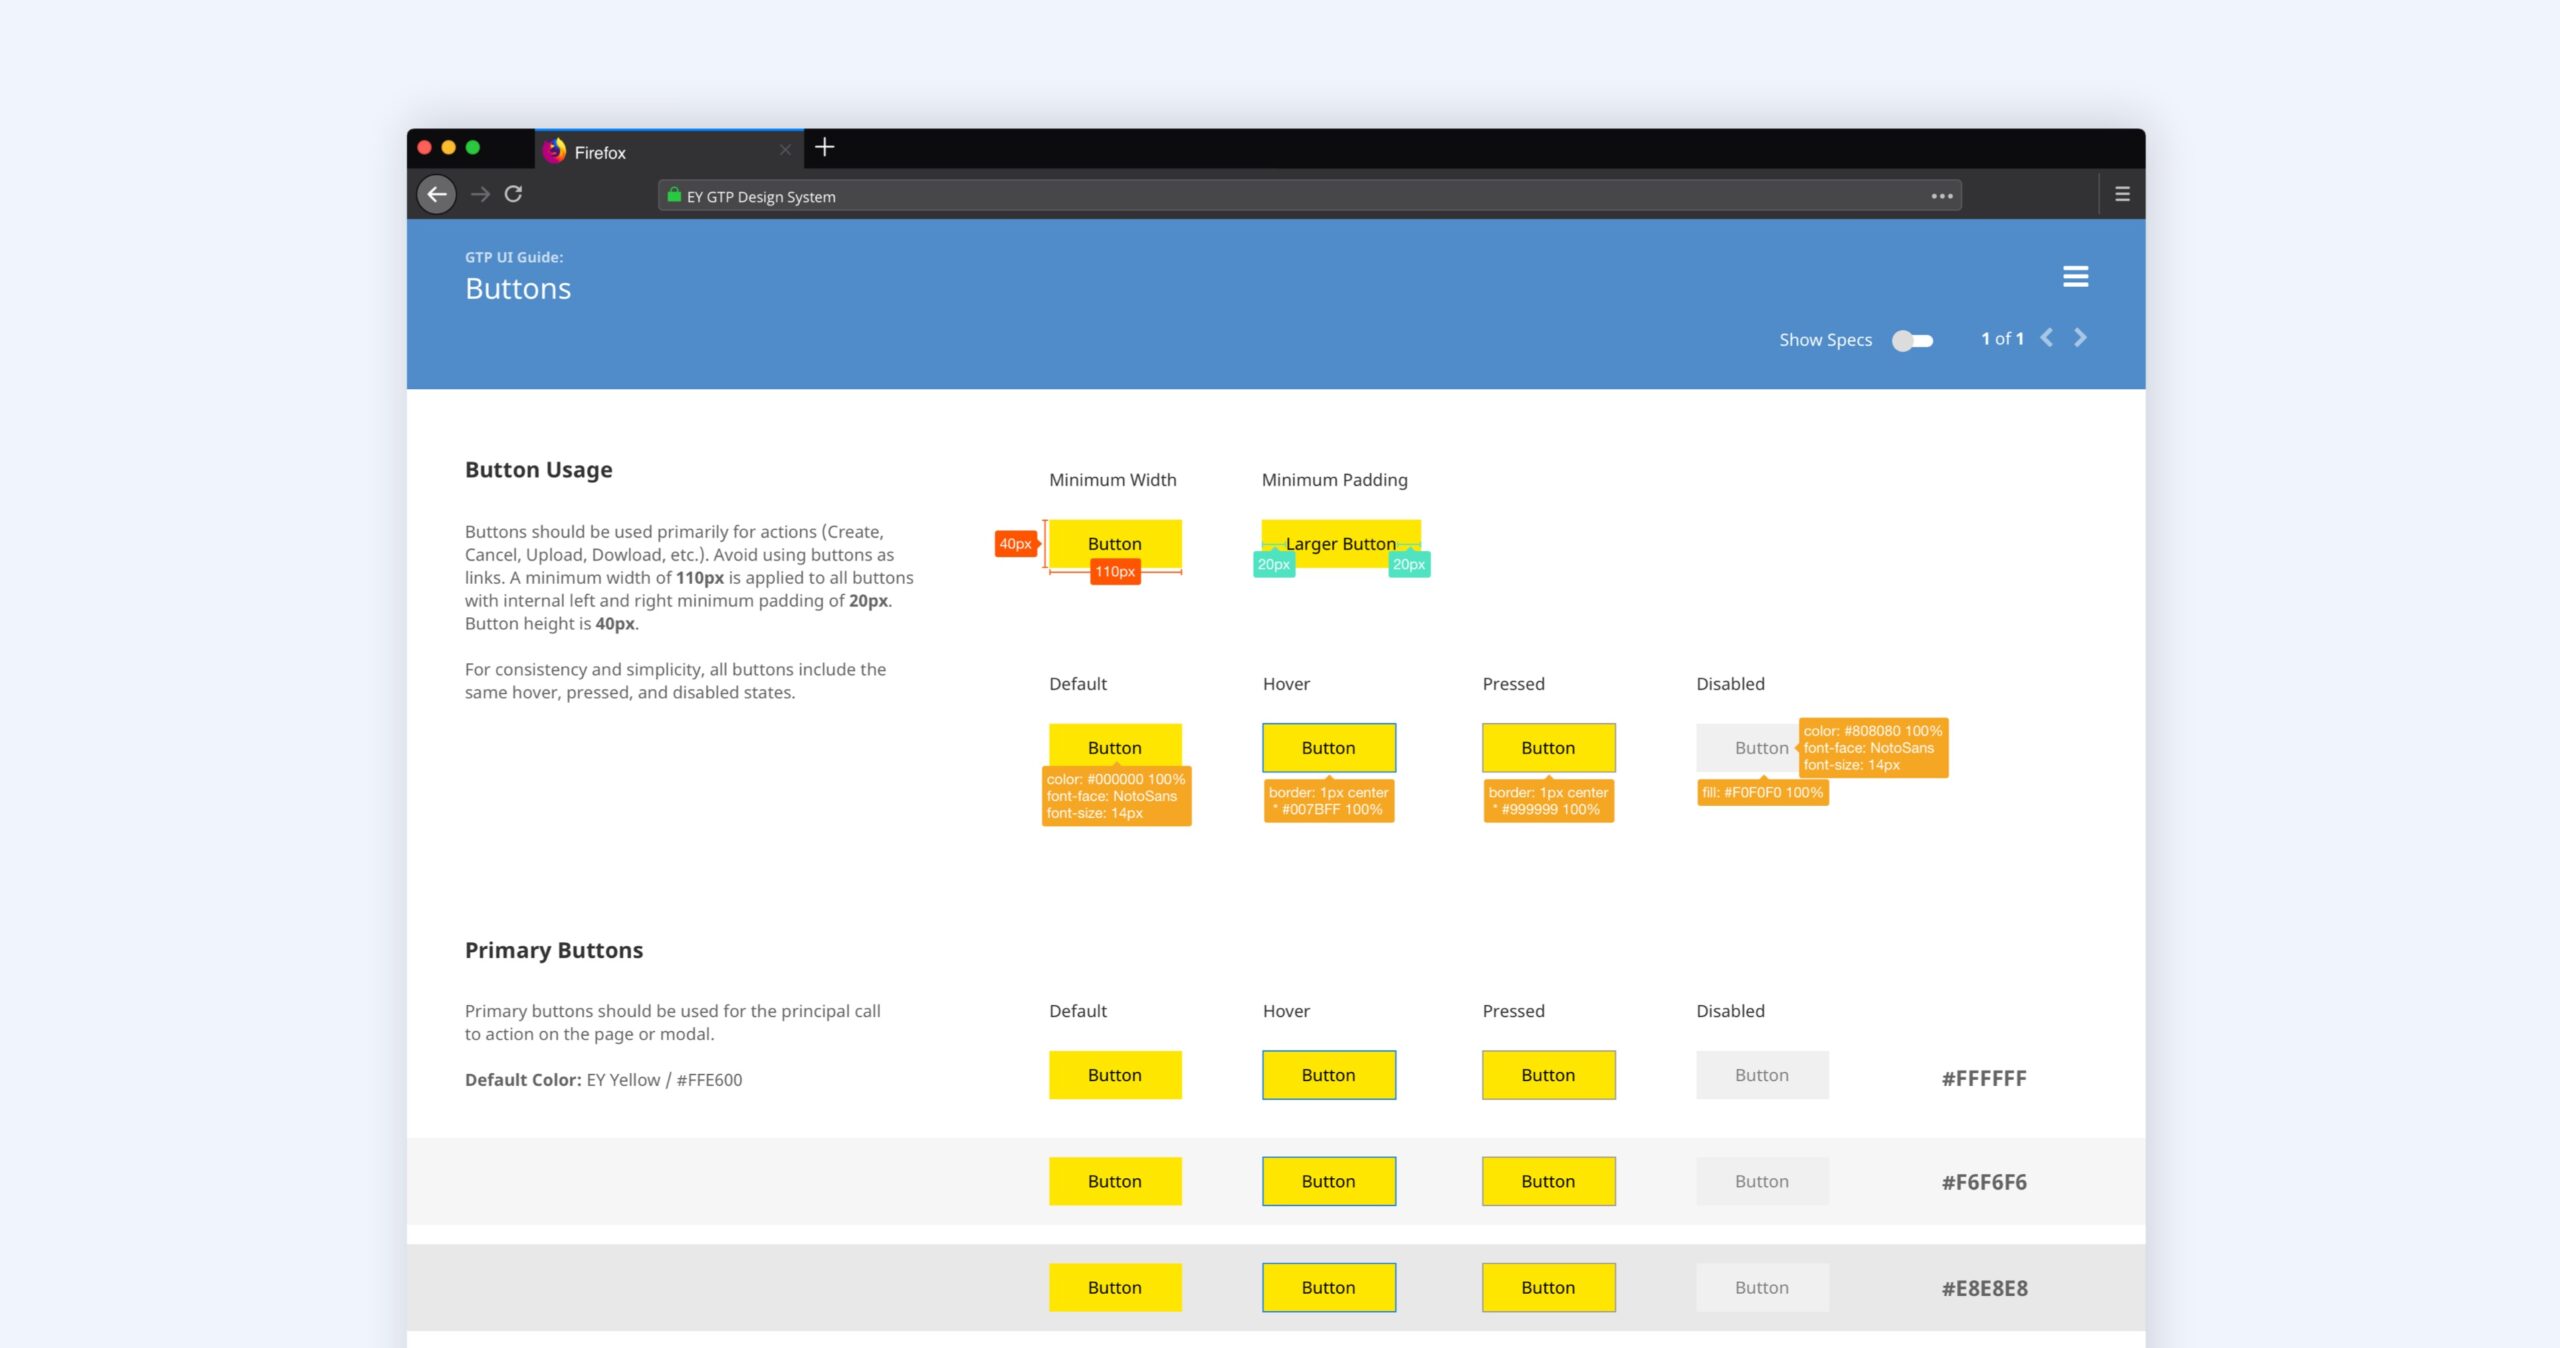Close the Firefox tab

tap(785, 150)
